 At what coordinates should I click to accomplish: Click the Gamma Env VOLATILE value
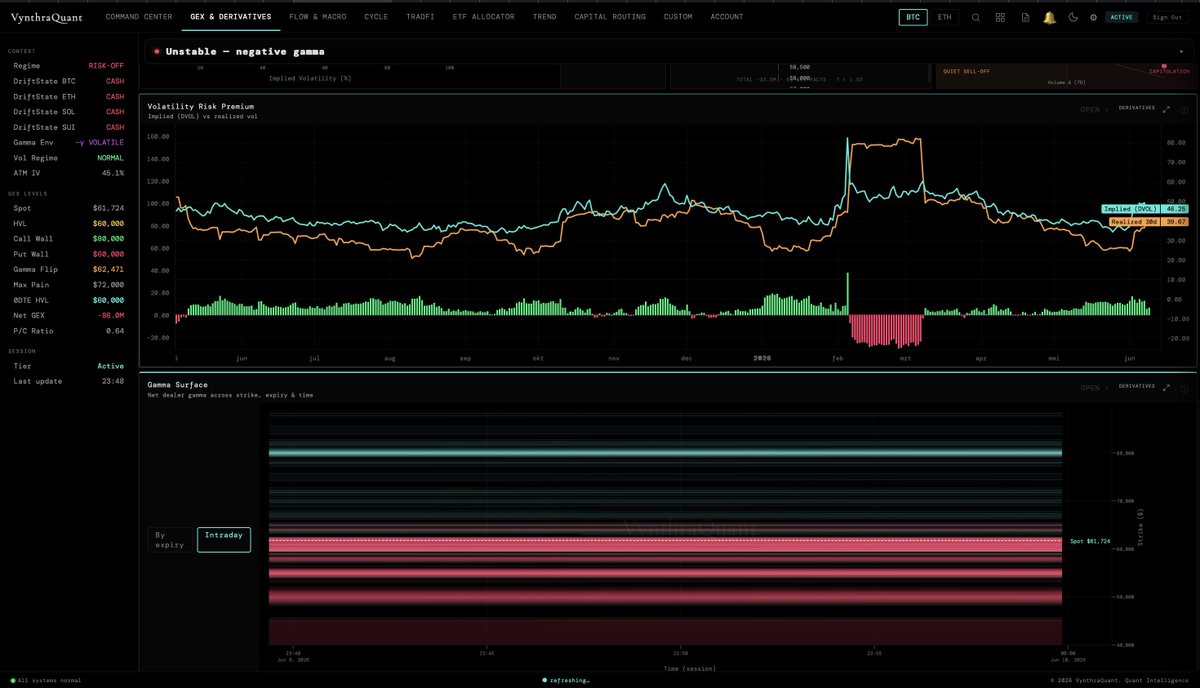[x=100, y=143]
